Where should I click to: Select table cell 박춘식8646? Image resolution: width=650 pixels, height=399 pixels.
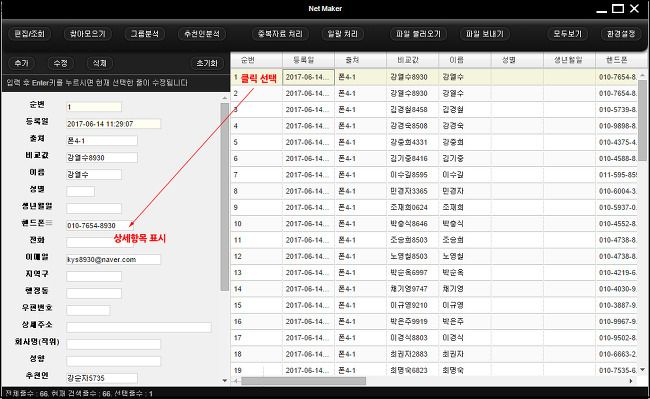click(412, 224)
